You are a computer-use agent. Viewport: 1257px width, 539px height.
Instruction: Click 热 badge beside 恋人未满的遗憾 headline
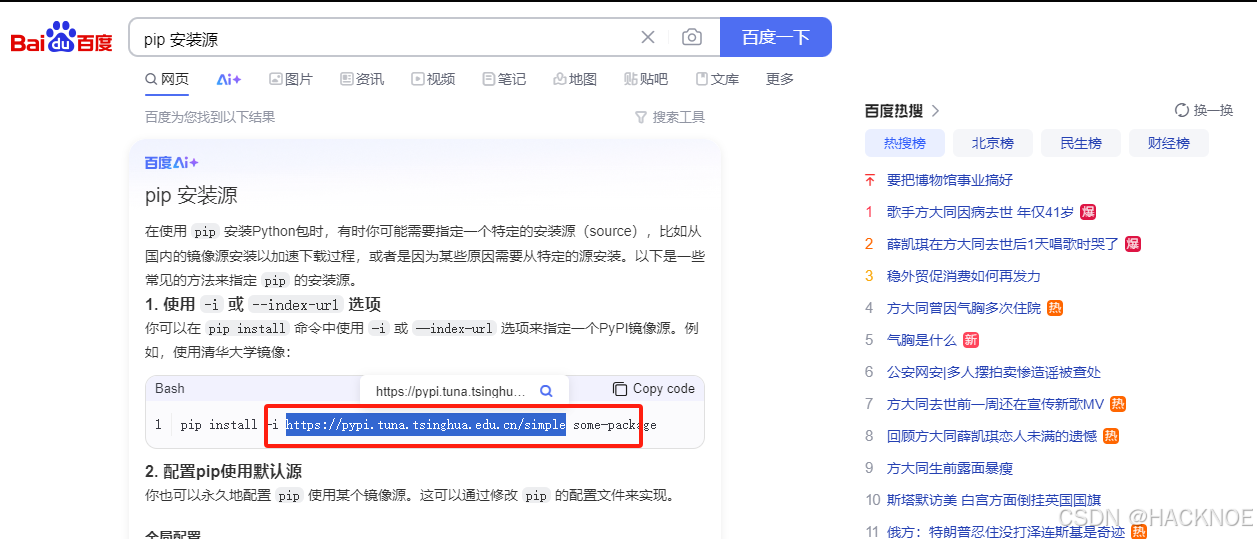point(1111,436)
